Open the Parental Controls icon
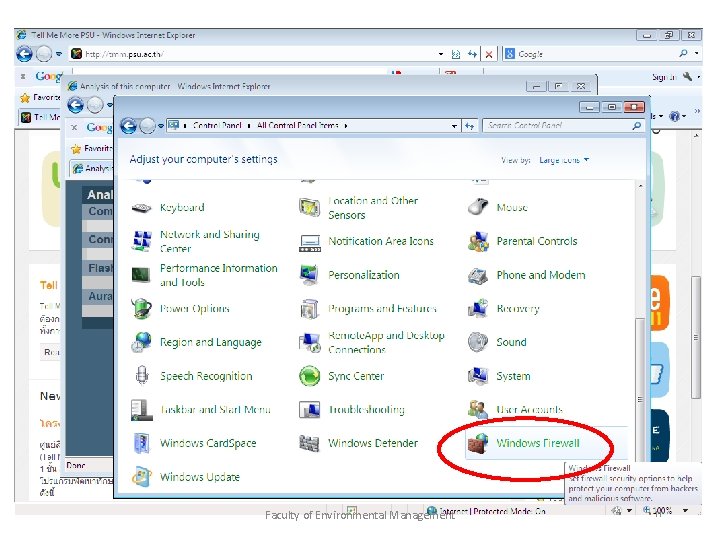The width and height of the screenshot is (720, 540). coord(478,241)
